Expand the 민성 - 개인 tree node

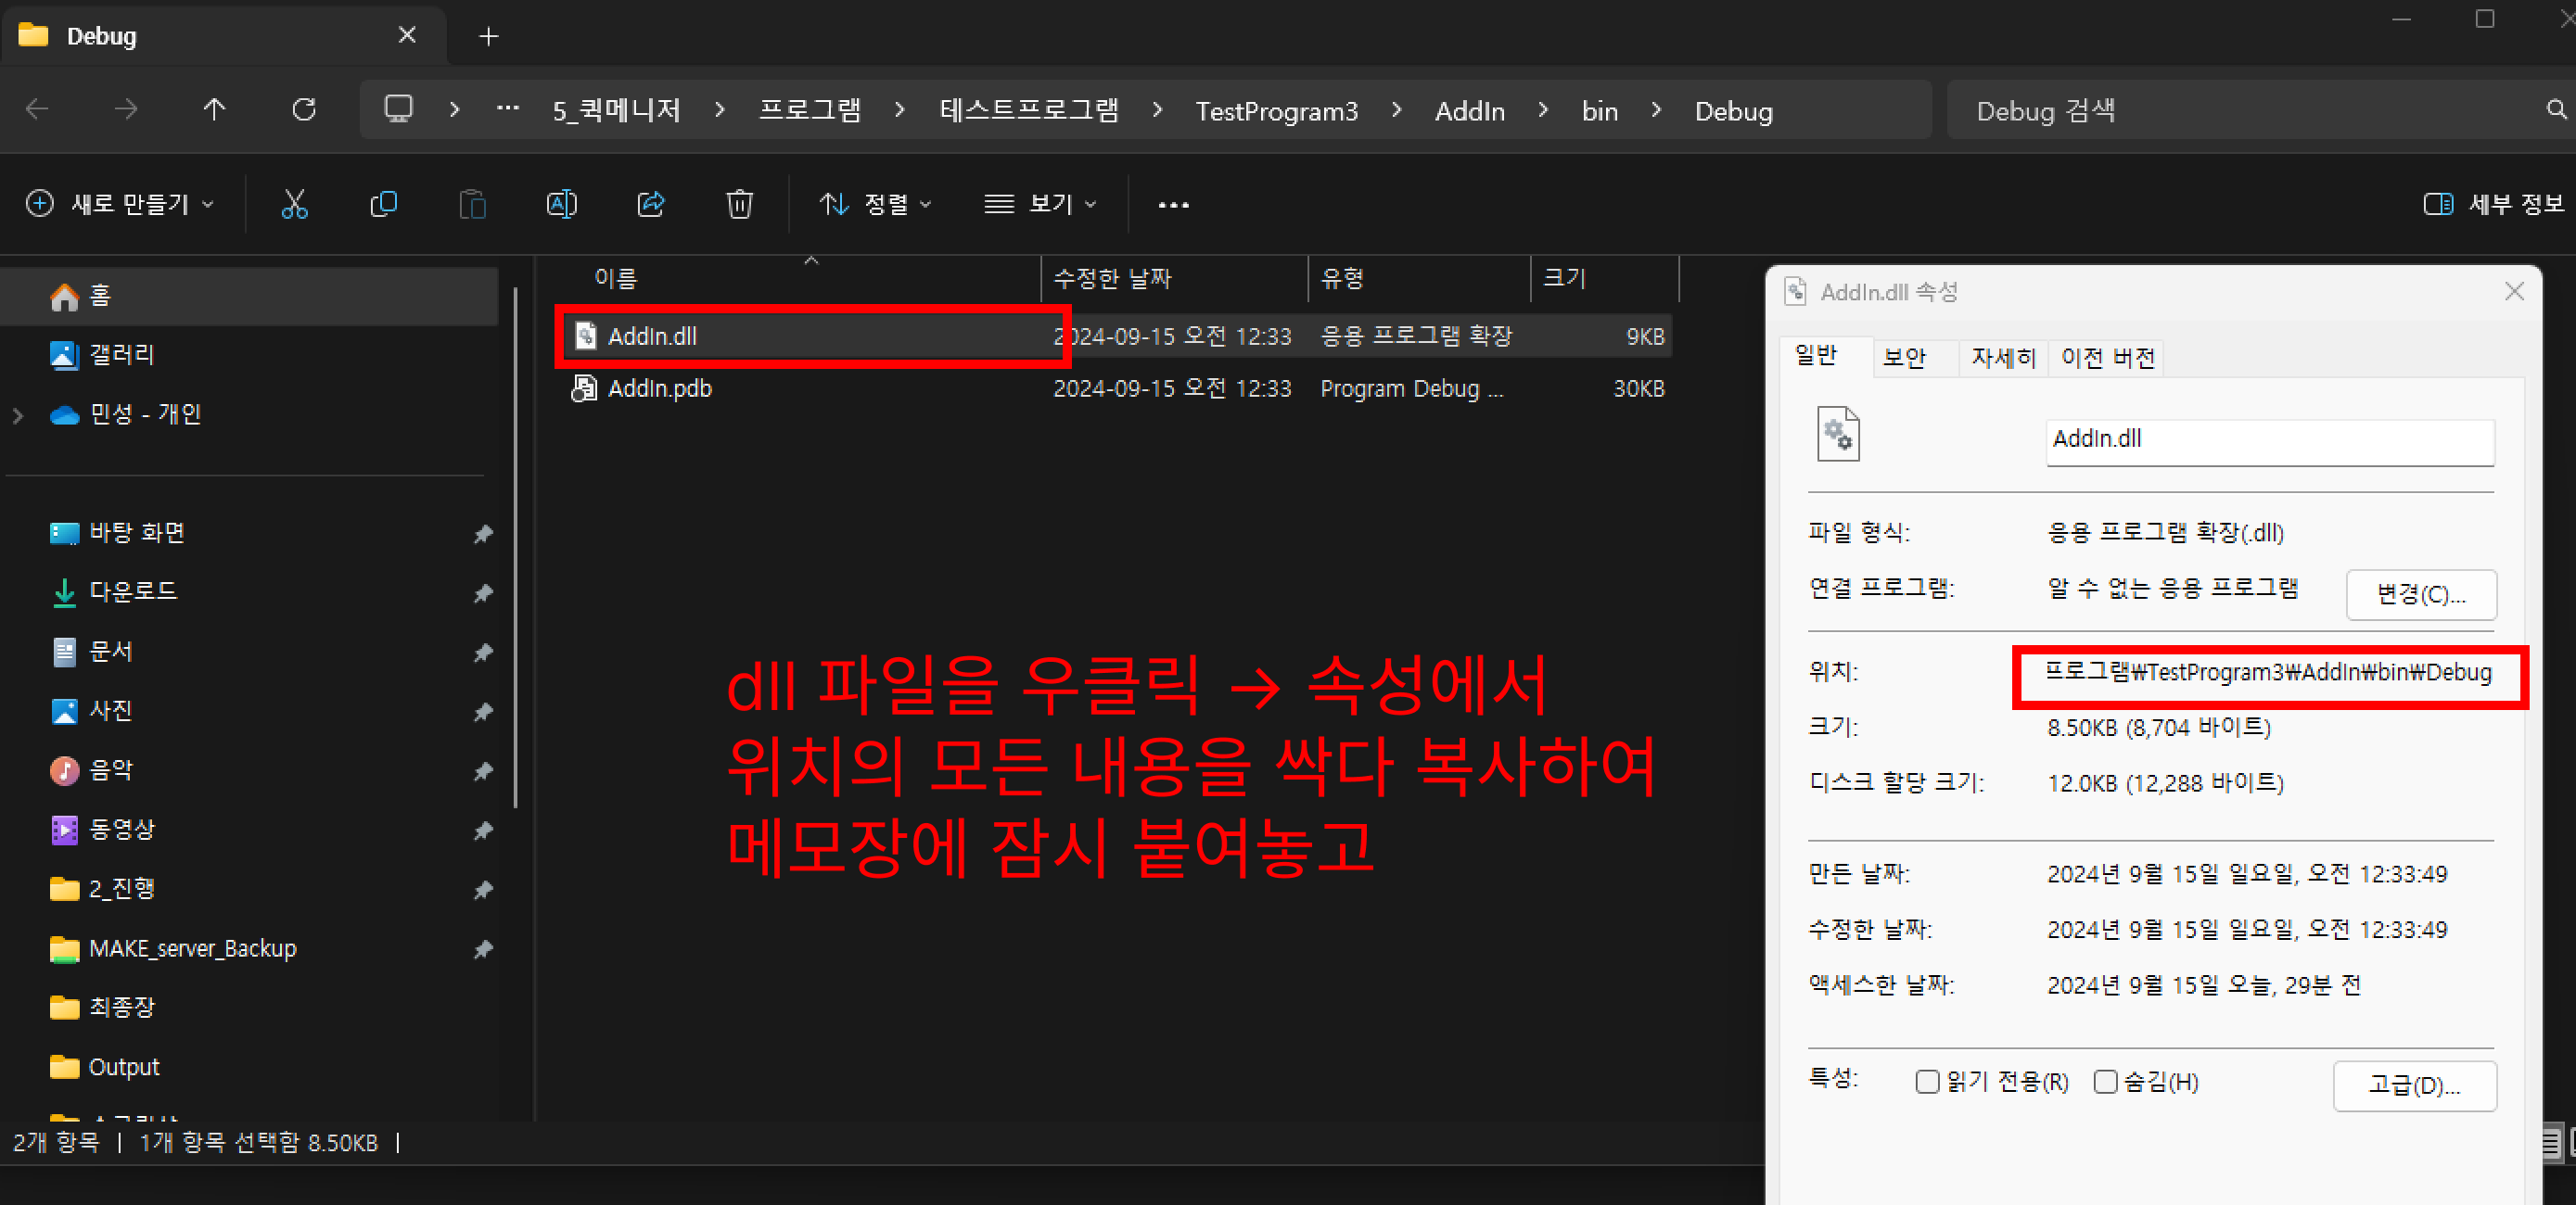18,415
